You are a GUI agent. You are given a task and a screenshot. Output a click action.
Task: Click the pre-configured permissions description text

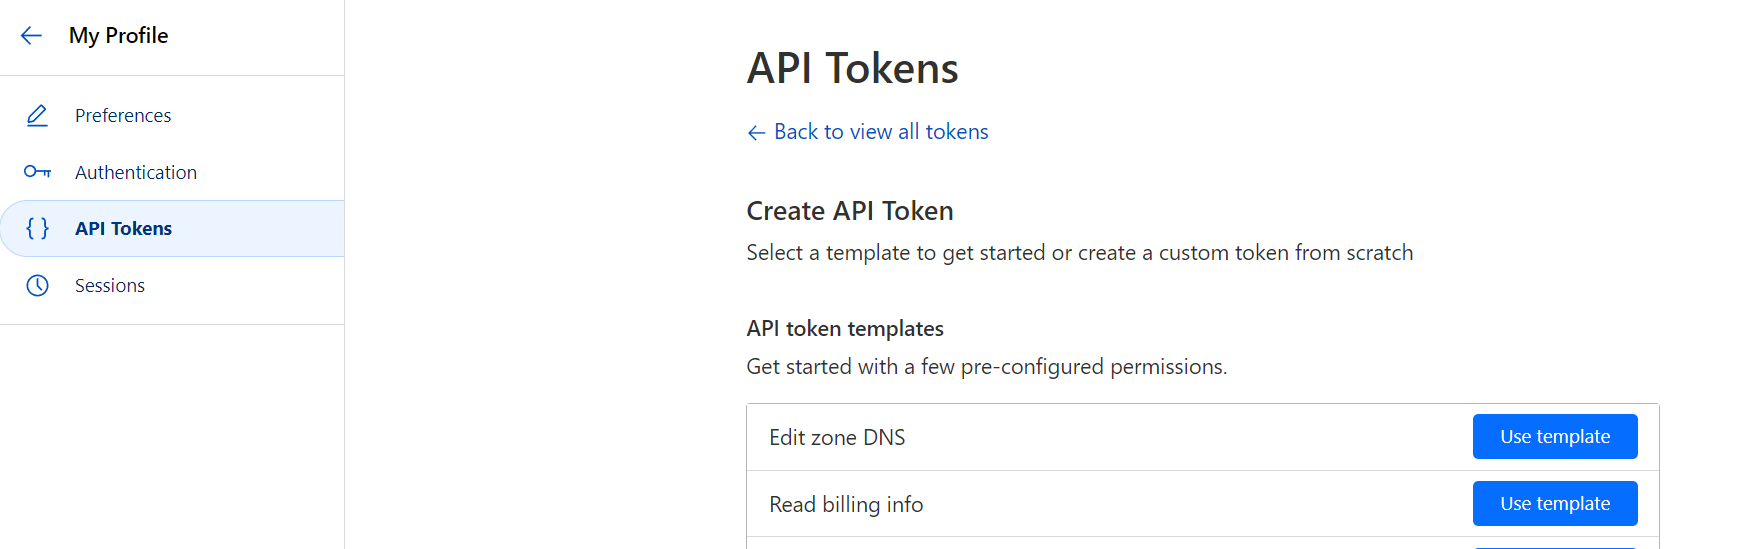[986, 367]
